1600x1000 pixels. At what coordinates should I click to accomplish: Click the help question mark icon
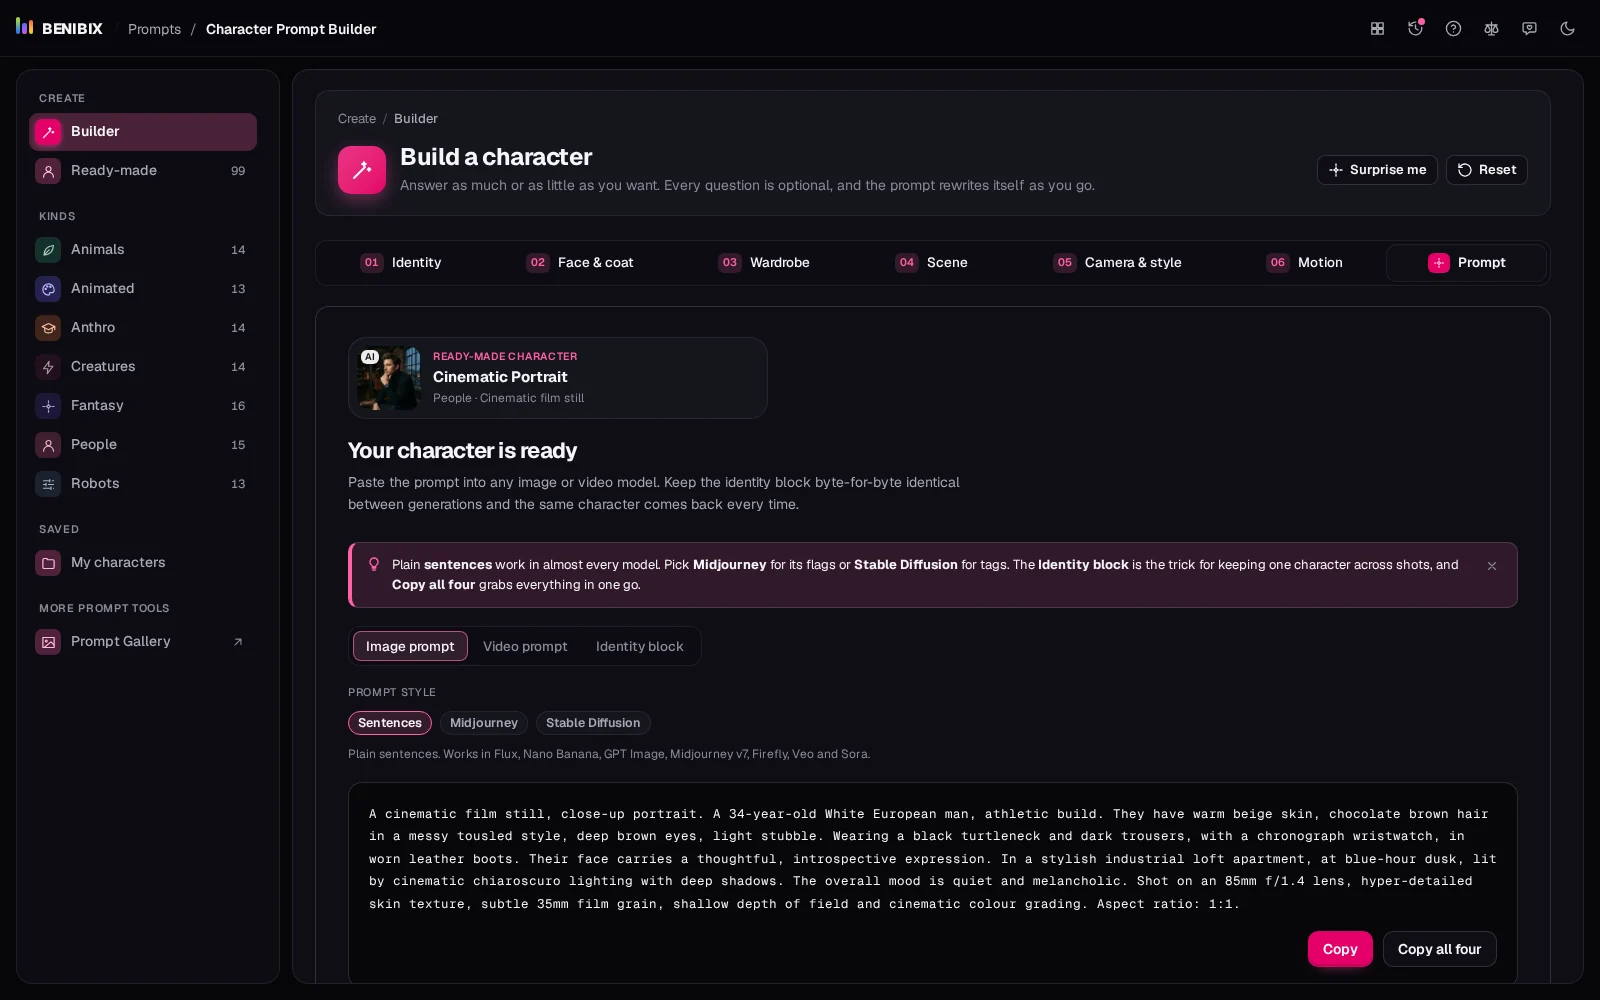point(1453,29)
